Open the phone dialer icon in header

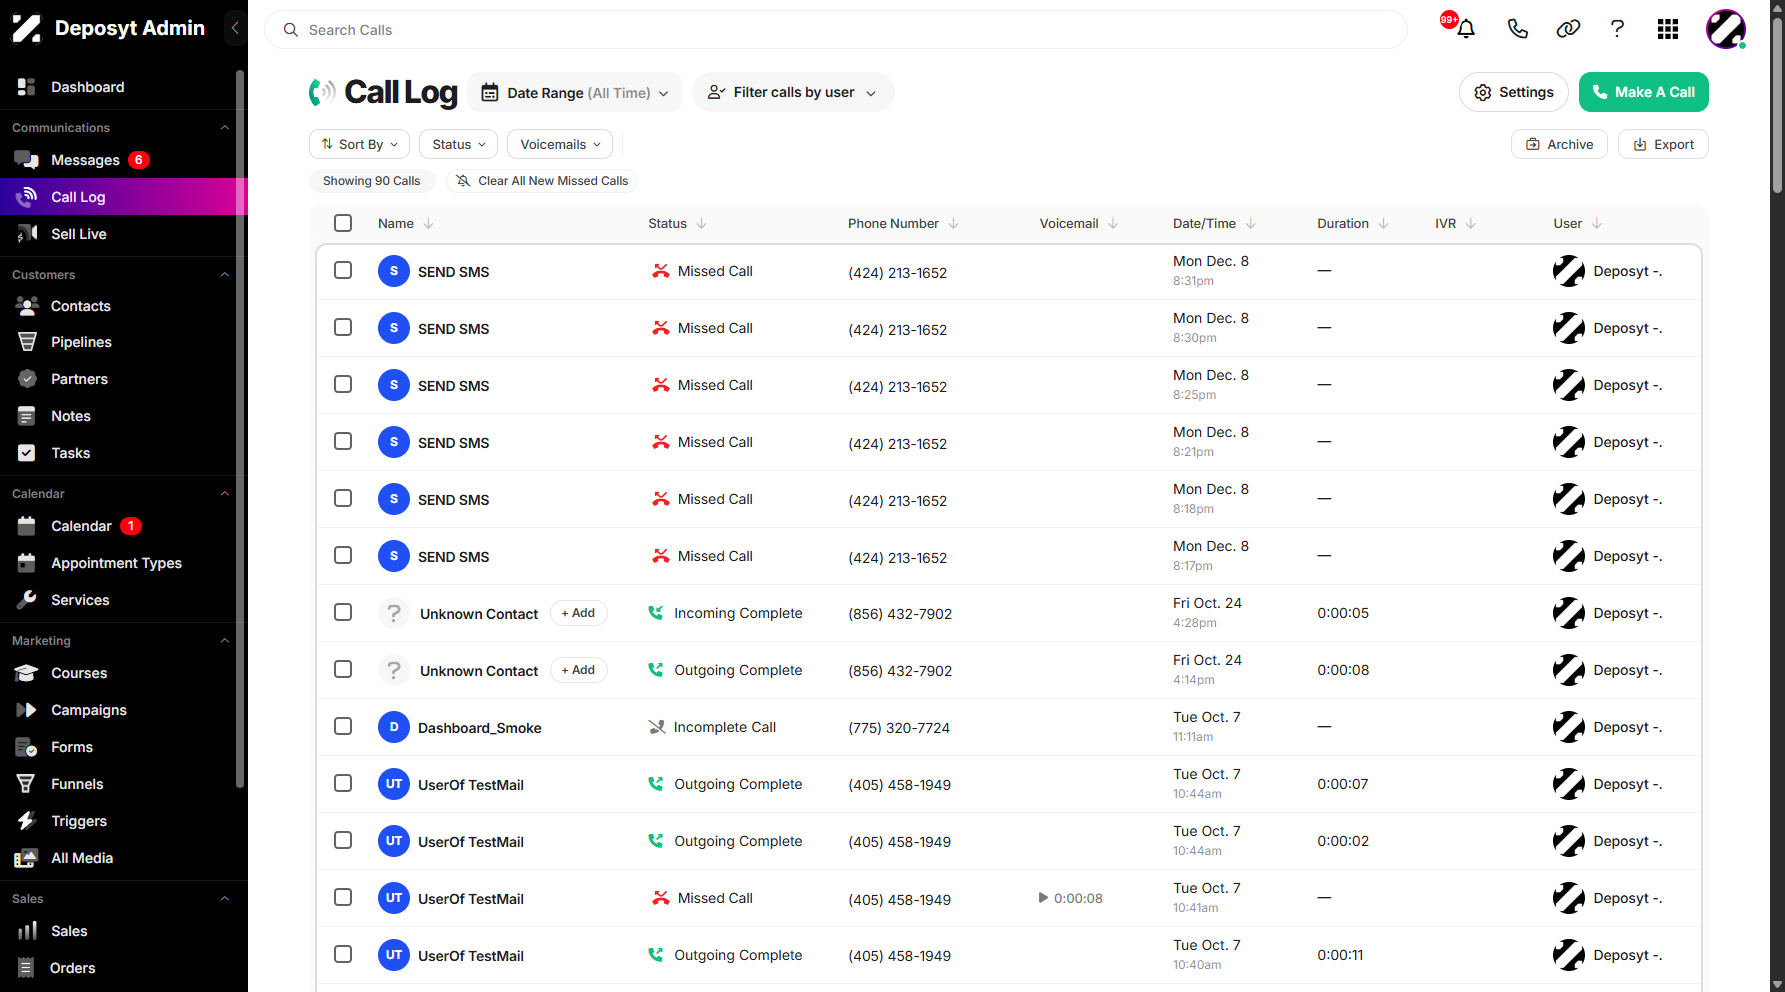tap(1517, 29)
